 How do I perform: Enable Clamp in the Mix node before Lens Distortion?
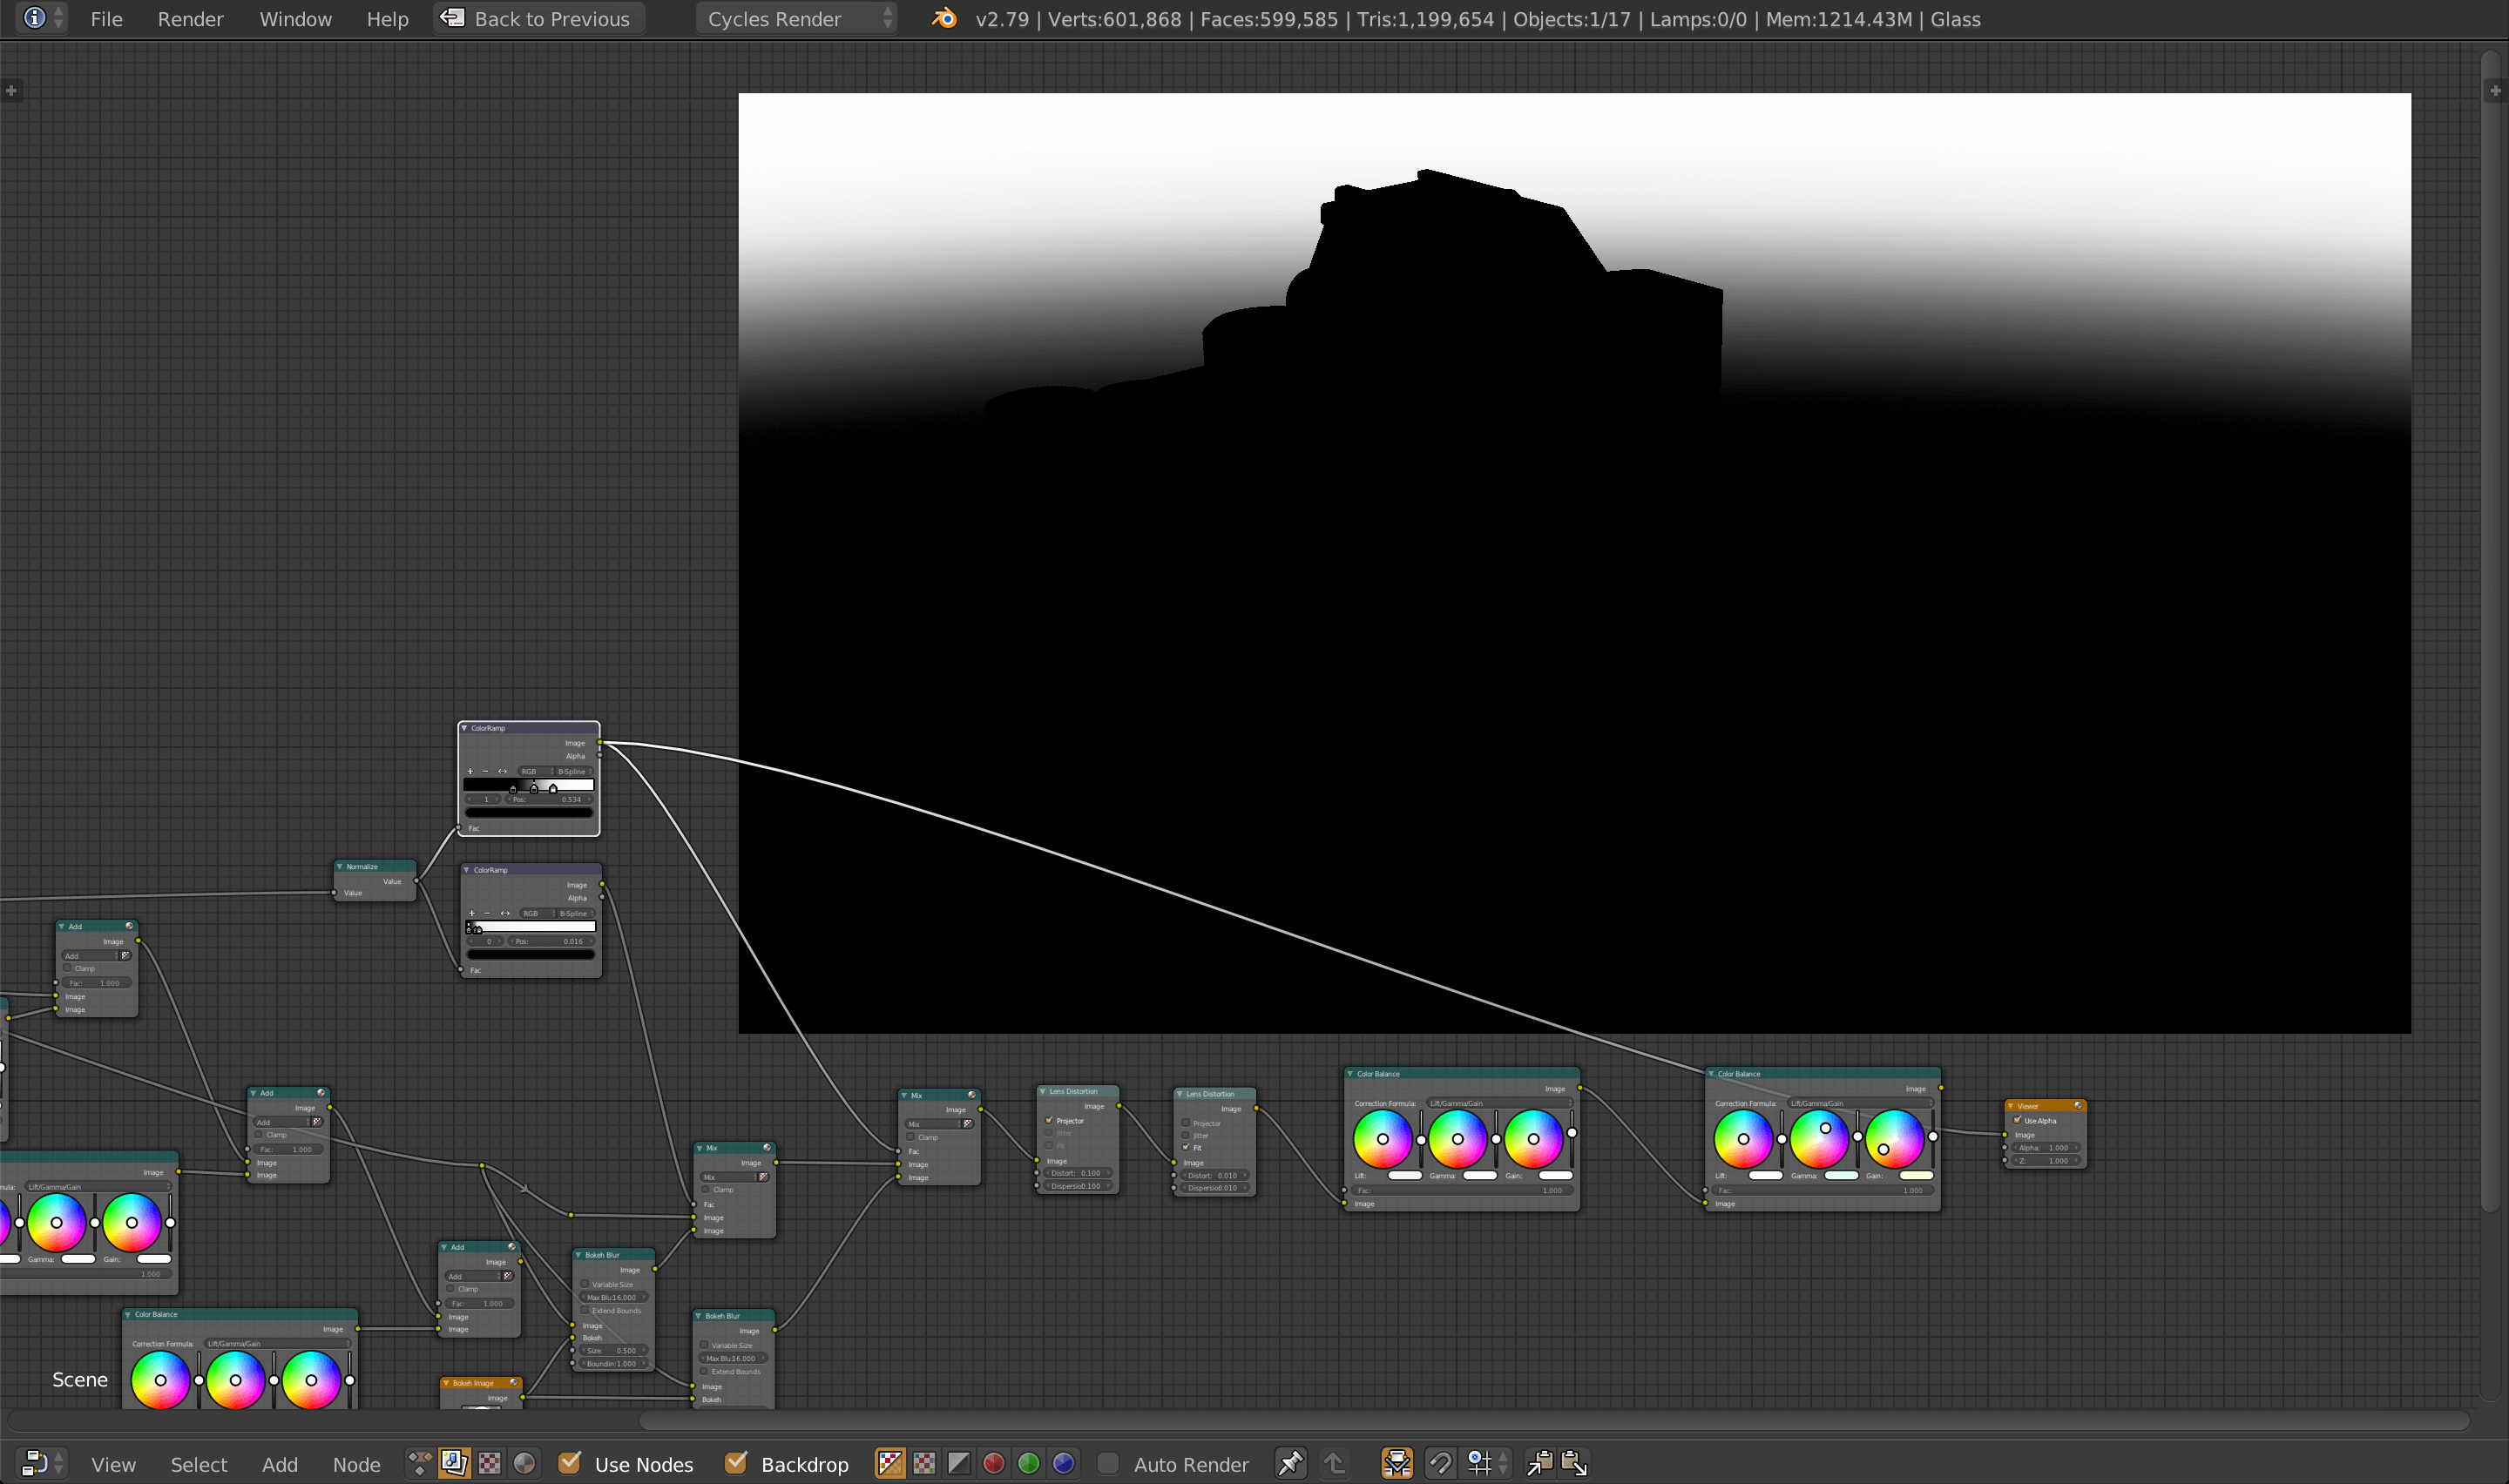(x=911, y=1137)
